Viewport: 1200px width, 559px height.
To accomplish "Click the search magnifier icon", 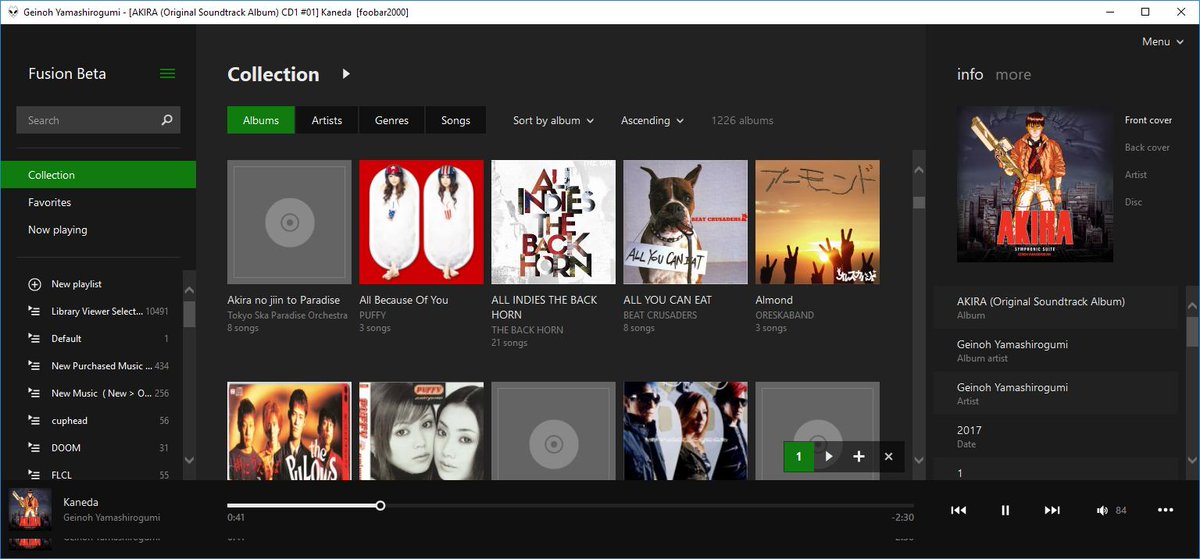I will pos(167,120).
